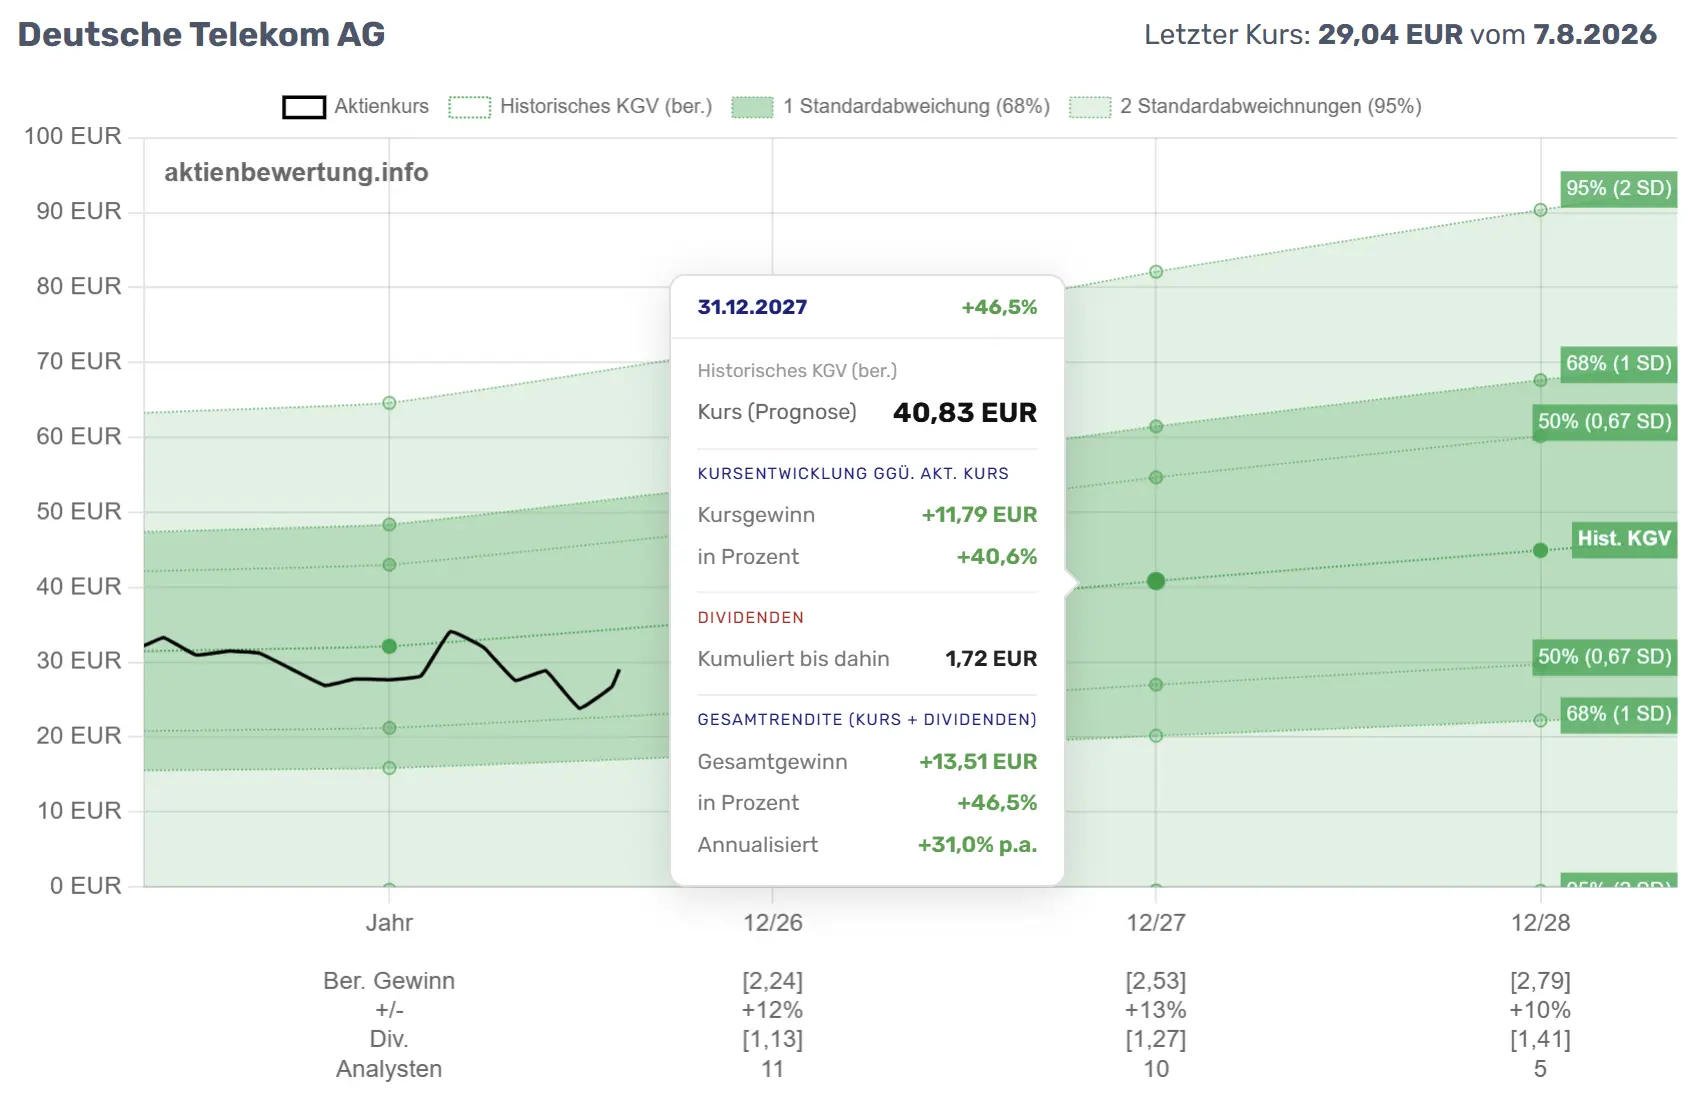This screenshot has width=1700, height=1094.
Task: Click the Deutsche Telekom AG title
Action: pyautogui.click(x=201, y=34)
